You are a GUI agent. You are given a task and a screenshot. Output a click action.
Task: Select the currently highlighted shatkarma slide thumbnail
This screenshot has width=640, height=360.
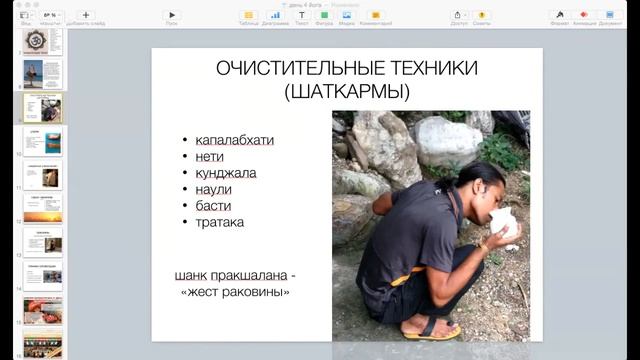click(43, 108)
